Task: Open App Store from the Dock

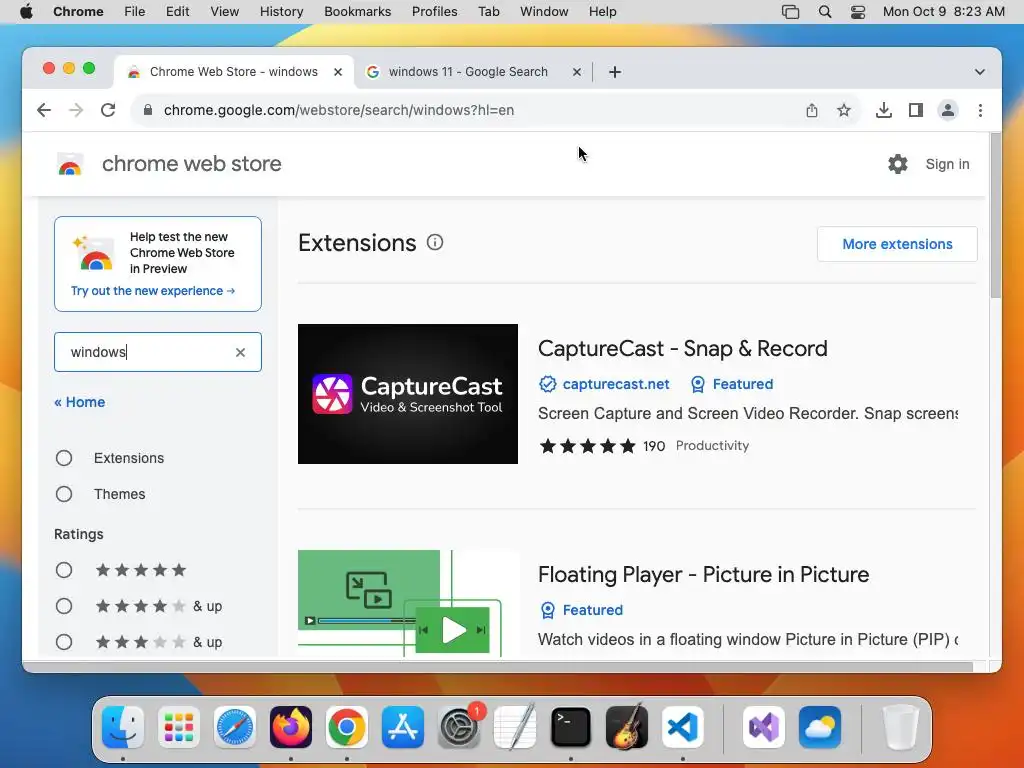Action: 403,727
